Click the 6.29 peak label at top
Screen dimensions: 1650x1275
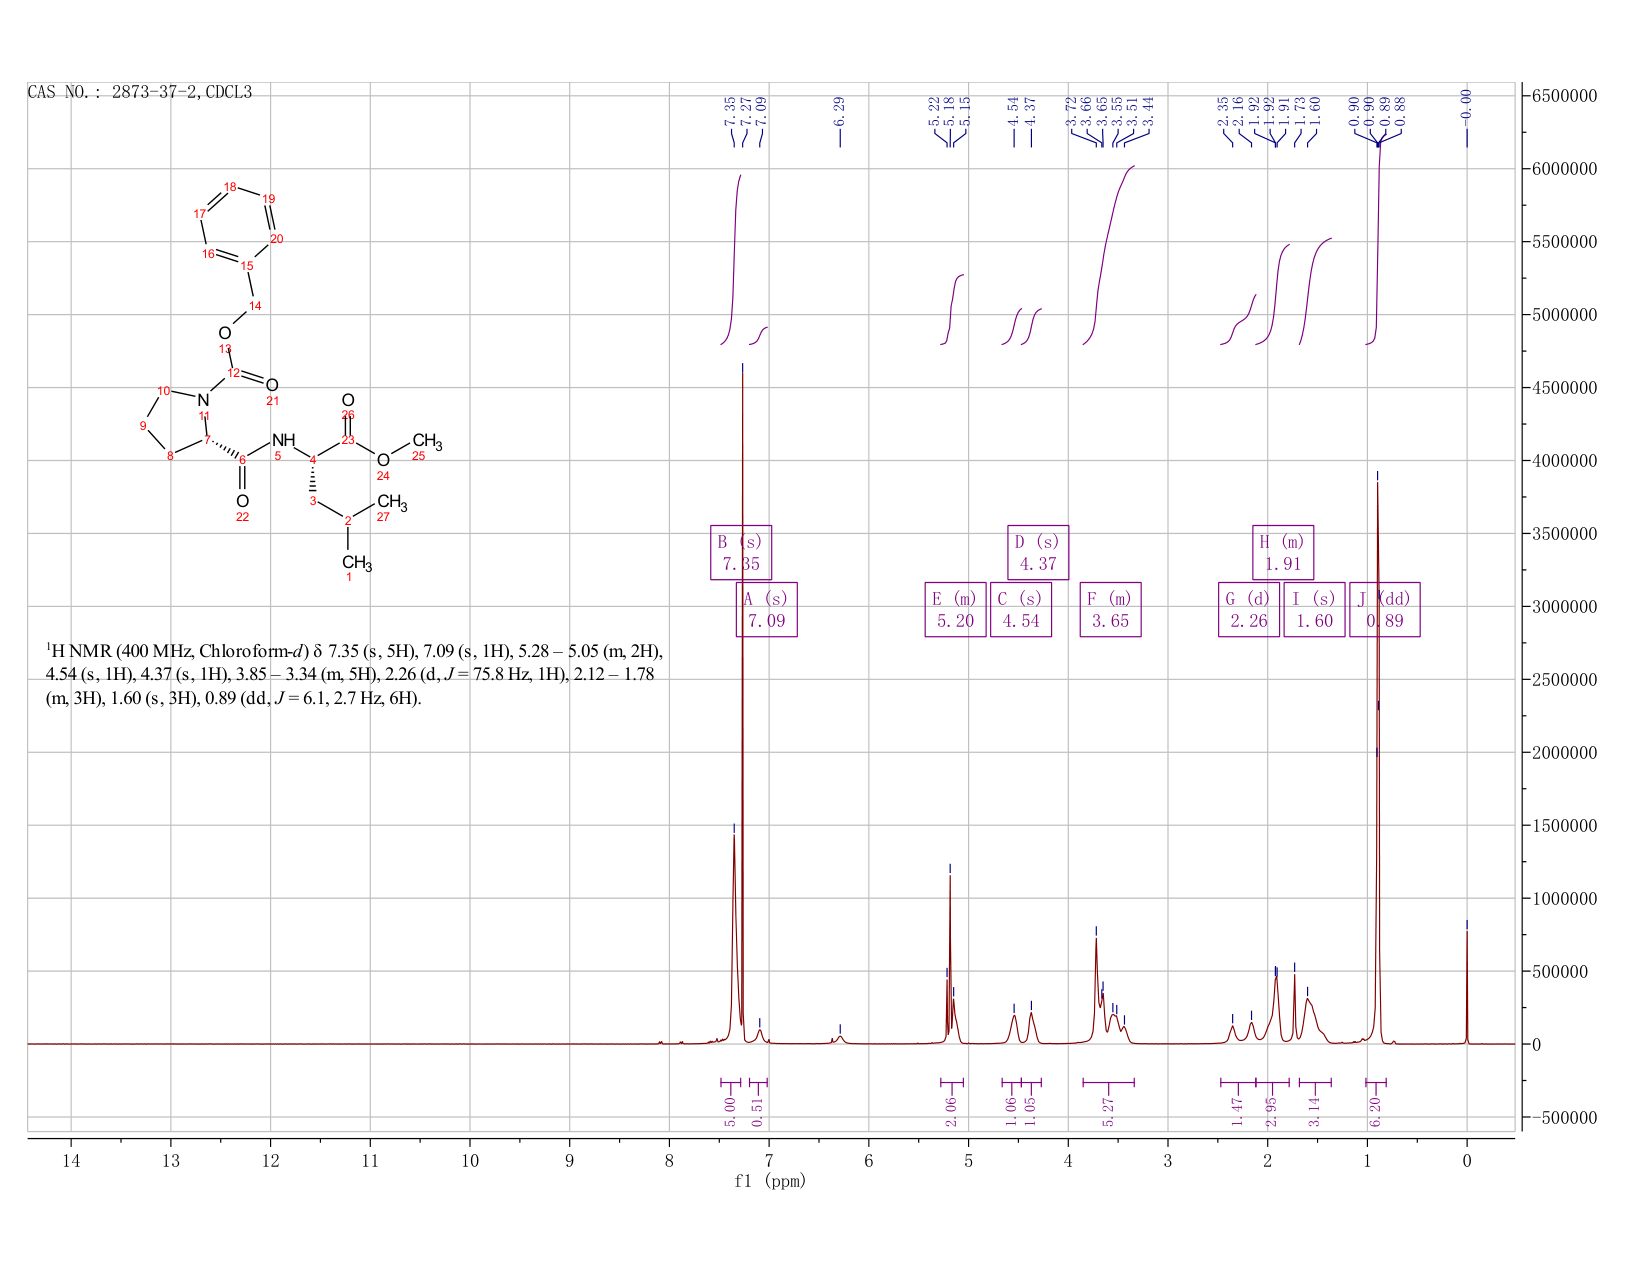[x=839, y=109]
